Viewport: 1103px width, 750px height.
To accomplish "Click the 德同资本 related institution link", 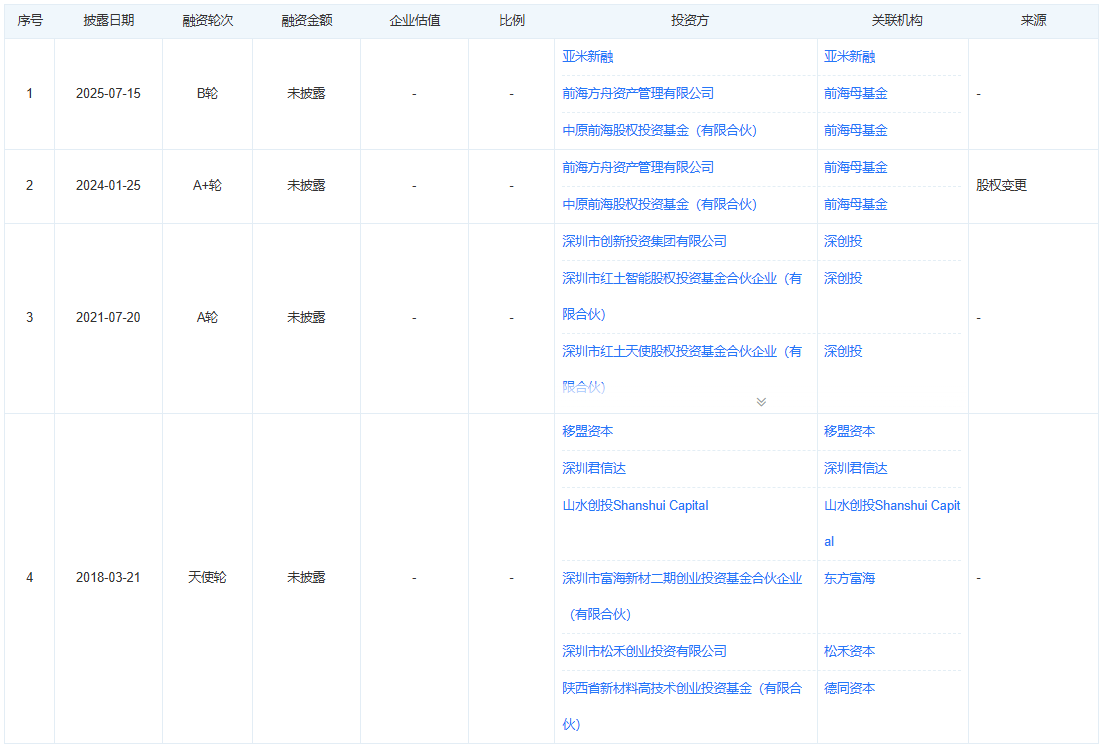I will (x=849, y=688).
